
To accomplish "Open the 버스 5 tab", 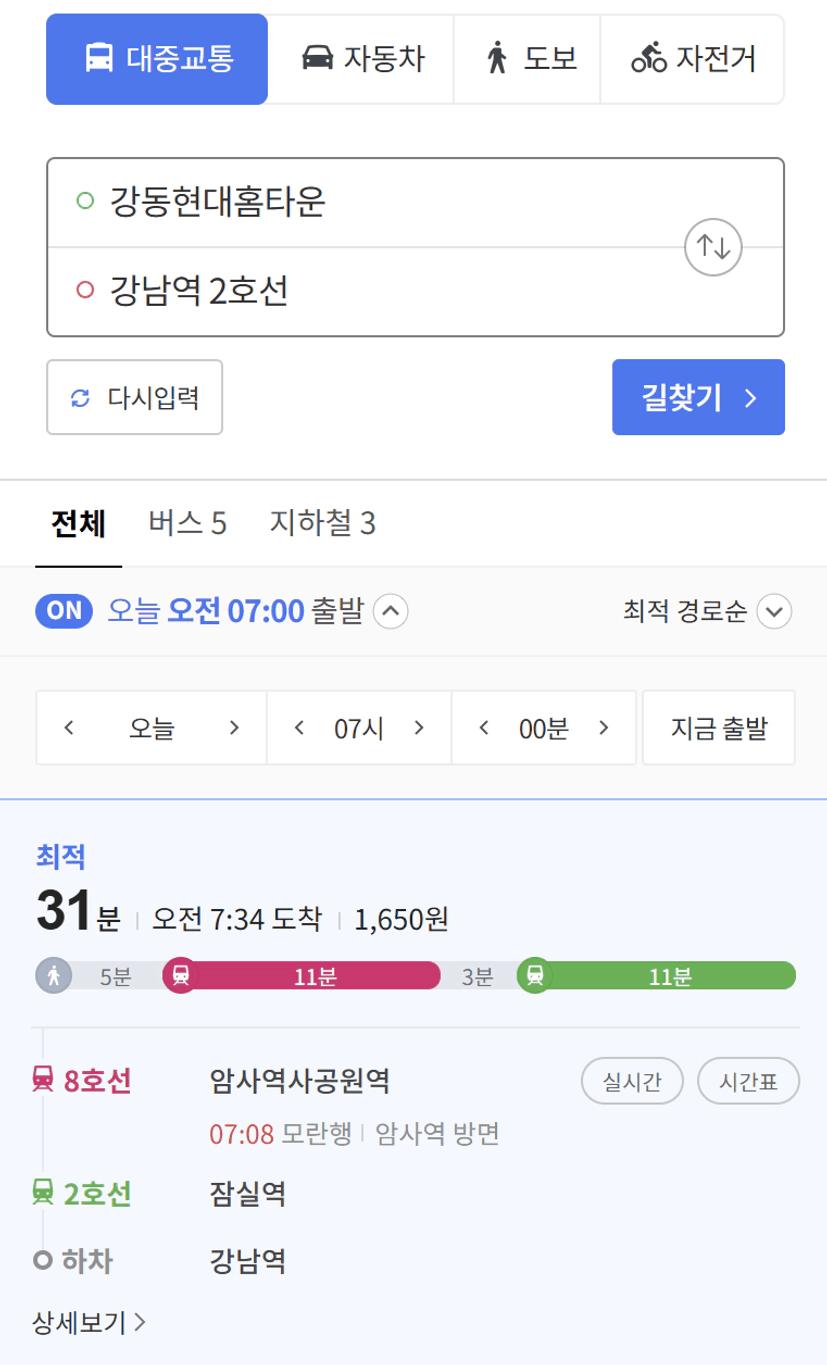I will pyautogui.click(x=187, y=523).
